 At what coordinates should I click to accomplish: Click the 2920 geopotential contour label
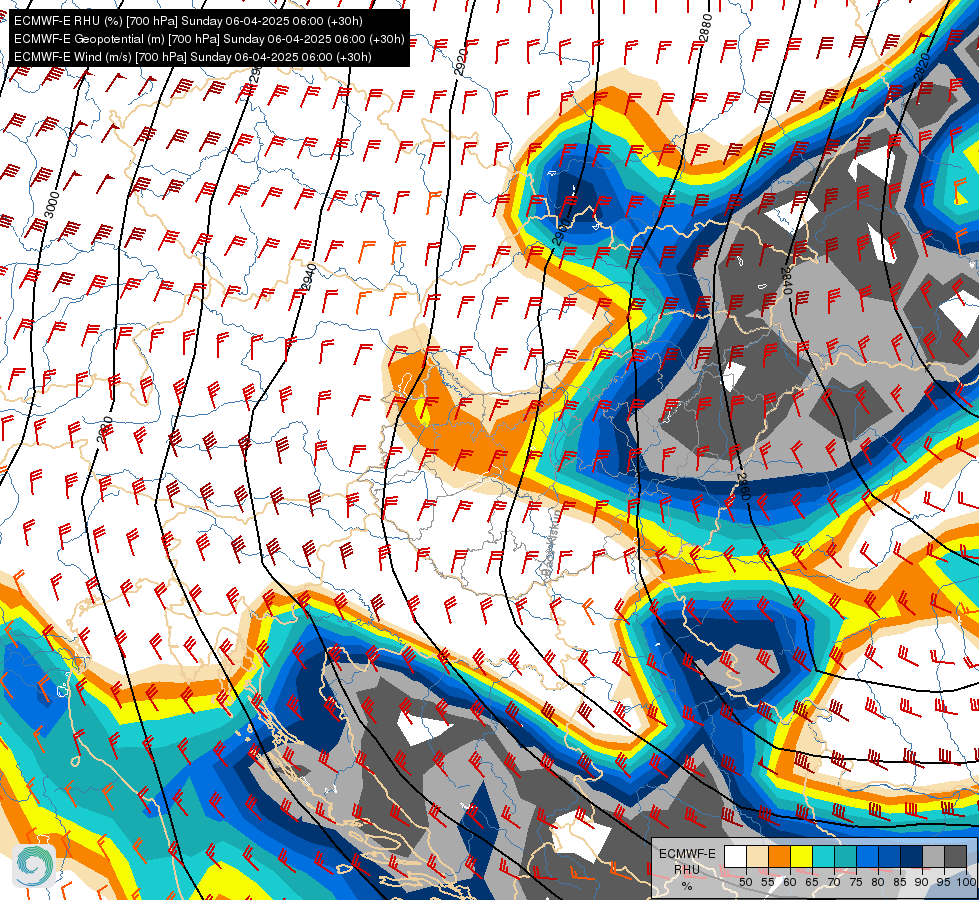[x=461, y=62]
